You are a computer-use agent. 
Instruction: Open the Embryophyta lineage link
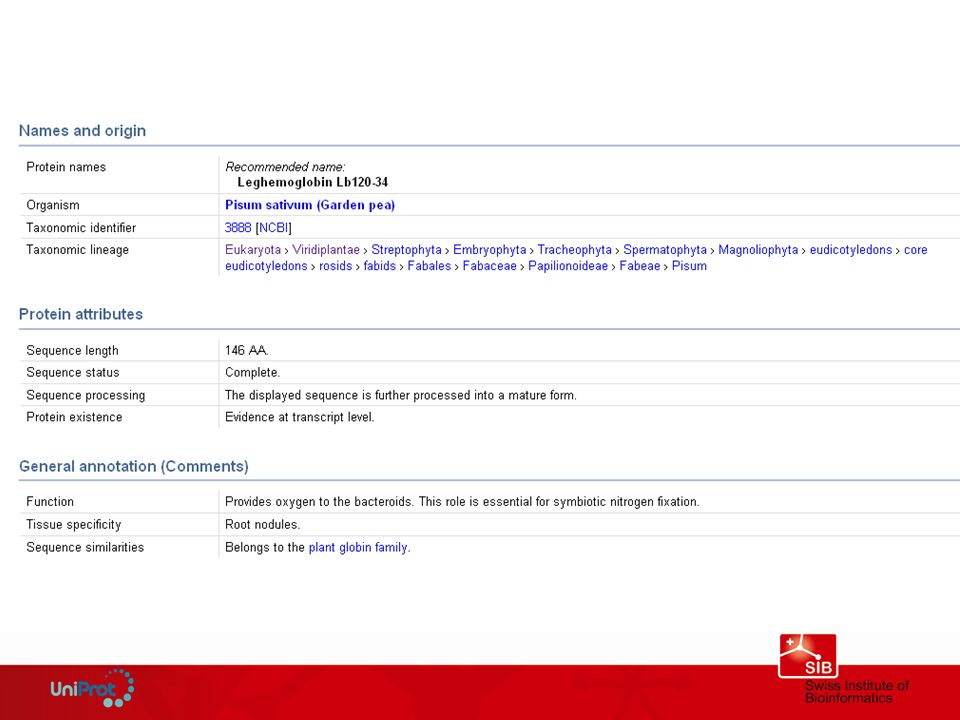[x=490, y=250]
